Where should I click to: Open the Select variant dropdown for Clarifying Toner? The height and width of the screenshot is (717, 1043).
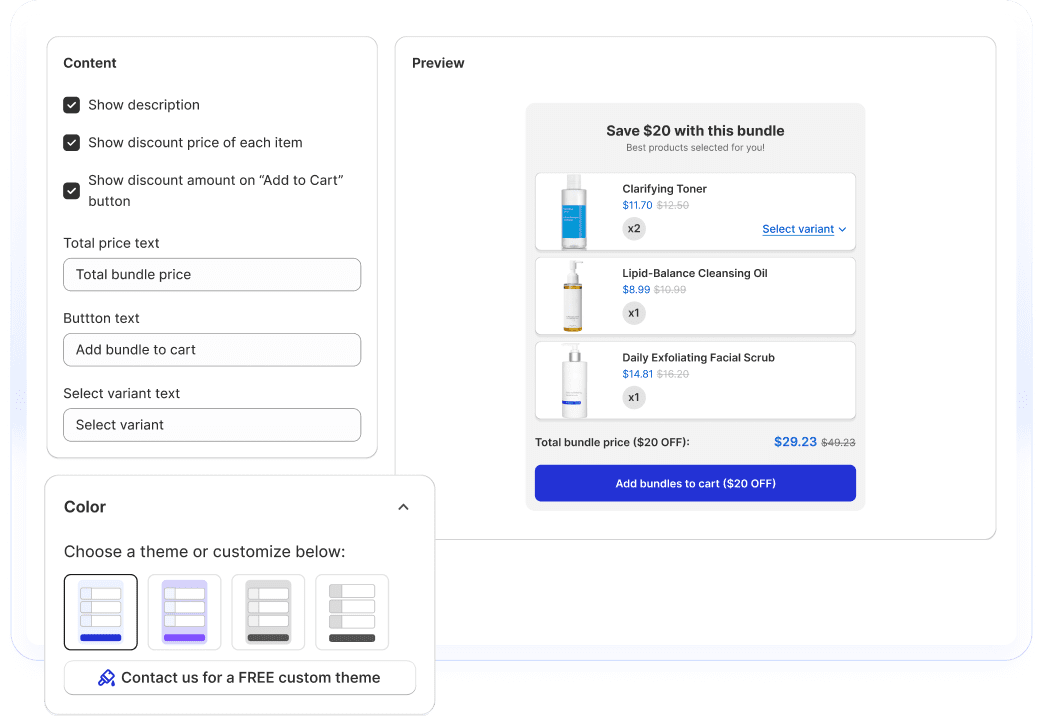(x=804, y=229)
